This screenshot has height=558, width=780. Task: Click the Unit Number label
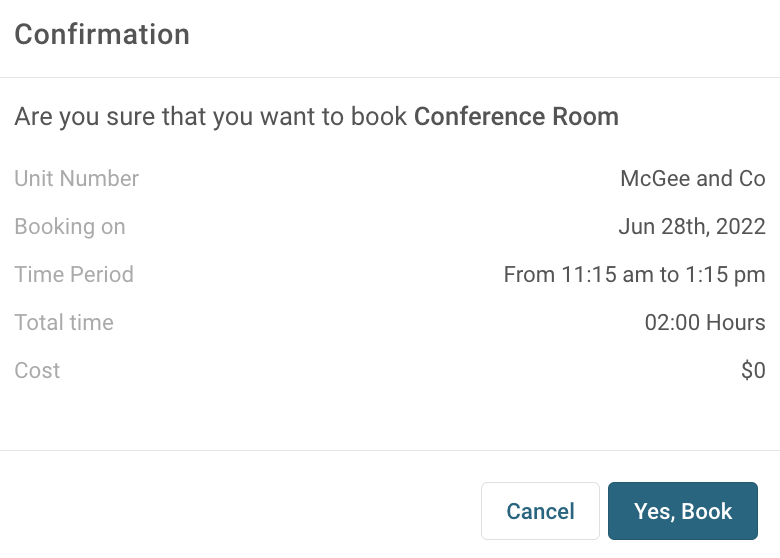tap(76, 179)
